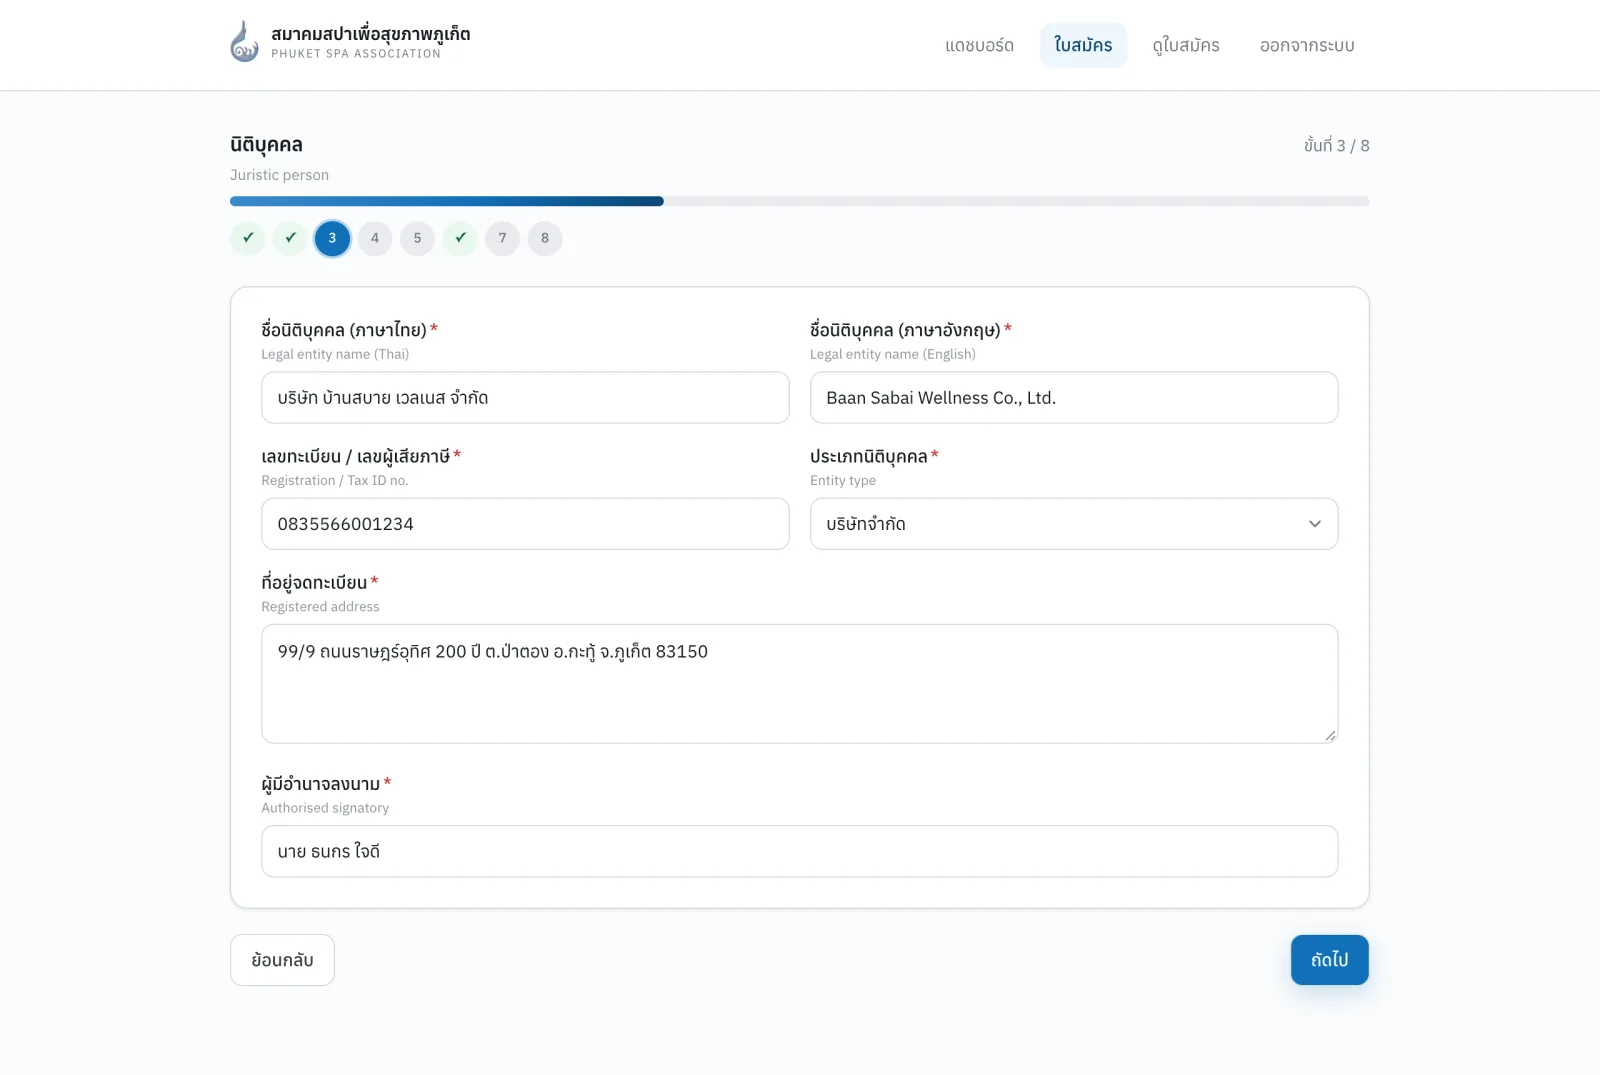Go to step 8 circle
This screenshot has height=1075, width=1600.
click(x=545, y=238)
